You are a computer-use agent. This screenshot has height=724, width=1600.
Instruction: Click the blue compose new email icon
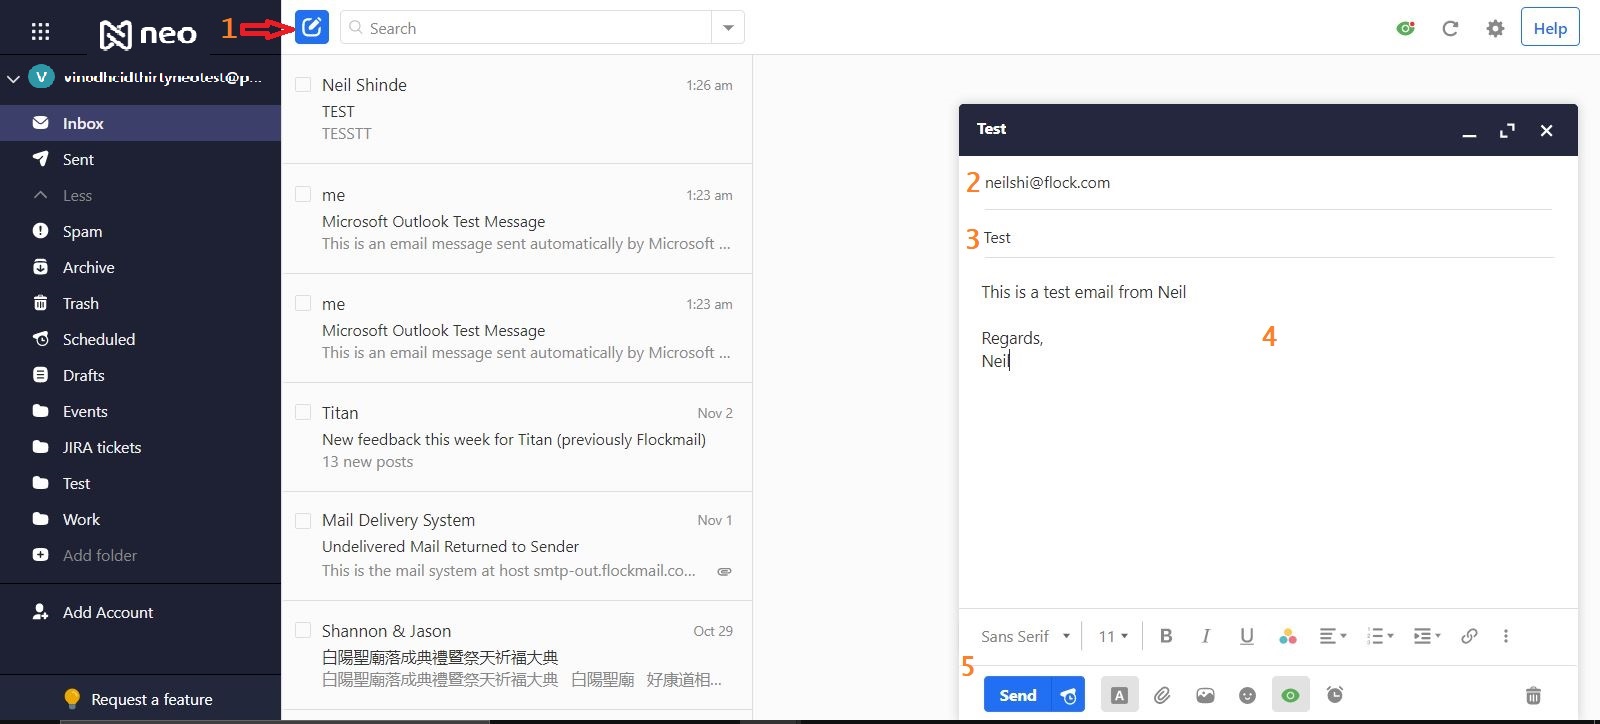312,27
